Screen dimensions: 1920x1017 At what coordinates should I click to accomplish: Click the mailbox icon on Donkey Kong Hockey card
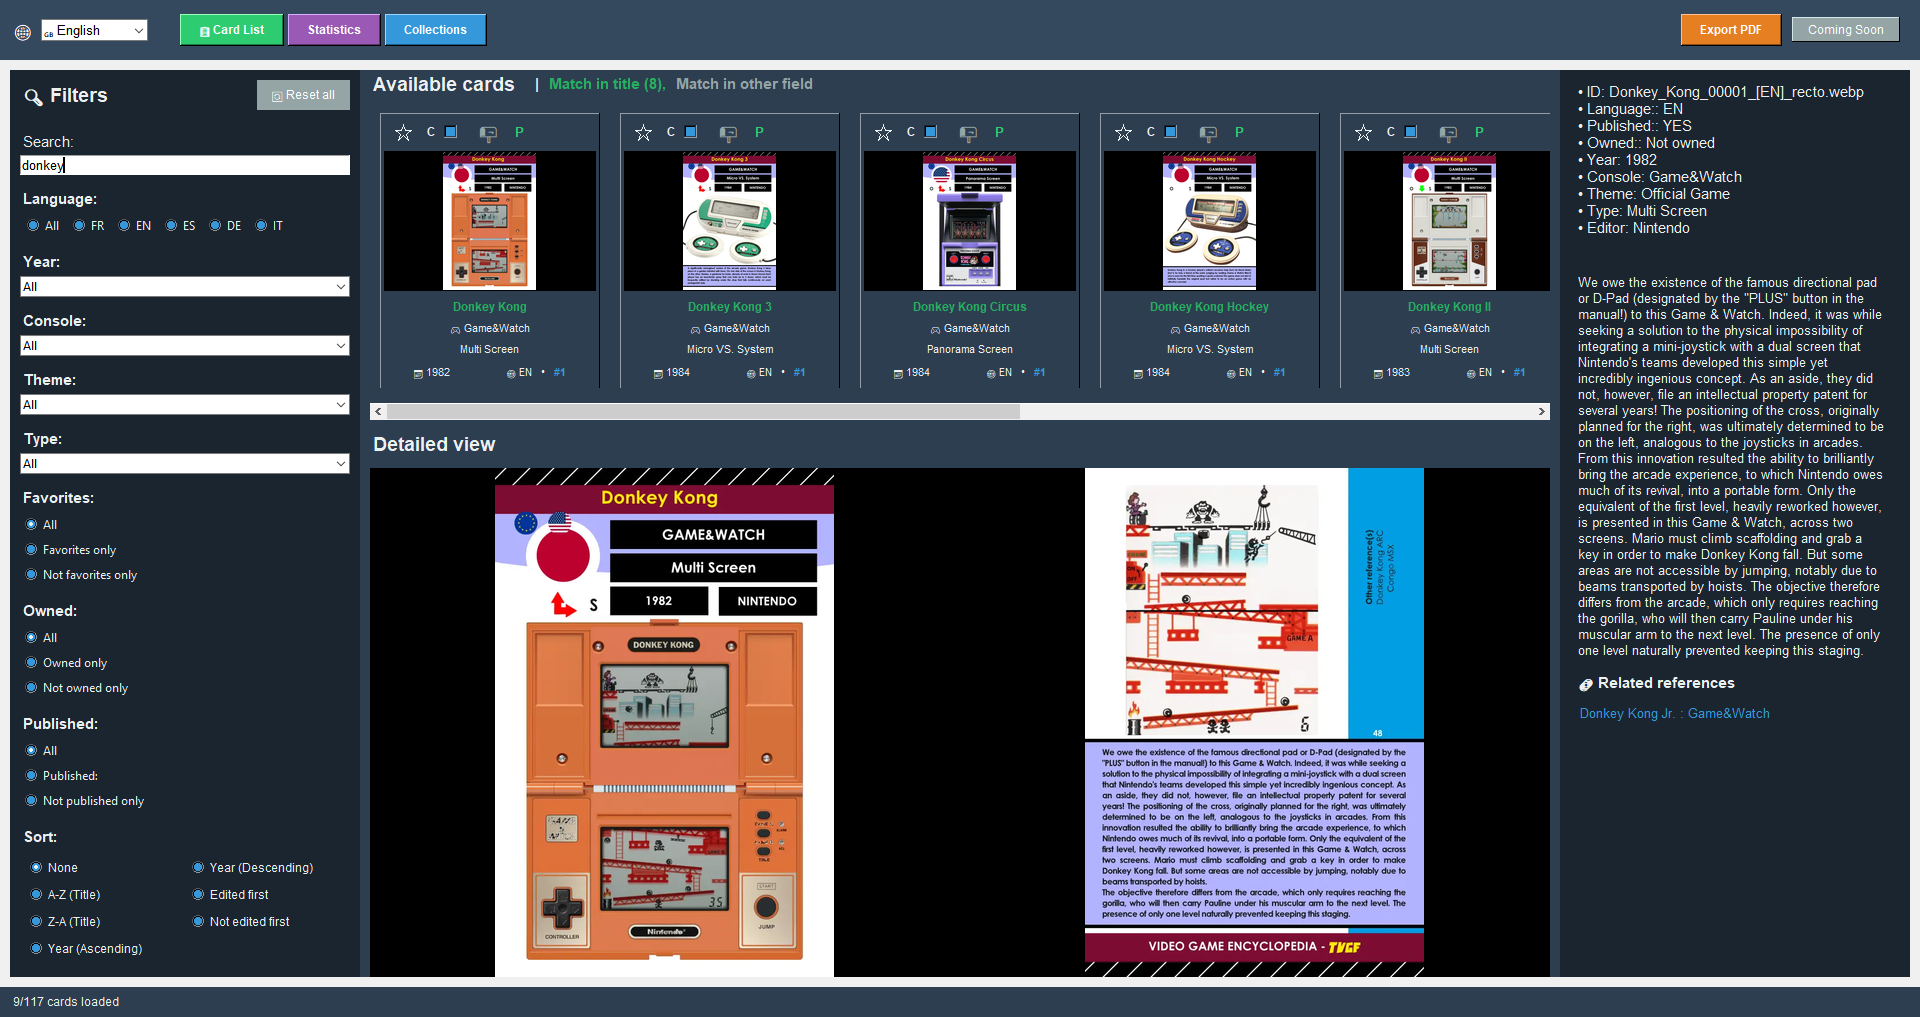[x=1208, y=133]
